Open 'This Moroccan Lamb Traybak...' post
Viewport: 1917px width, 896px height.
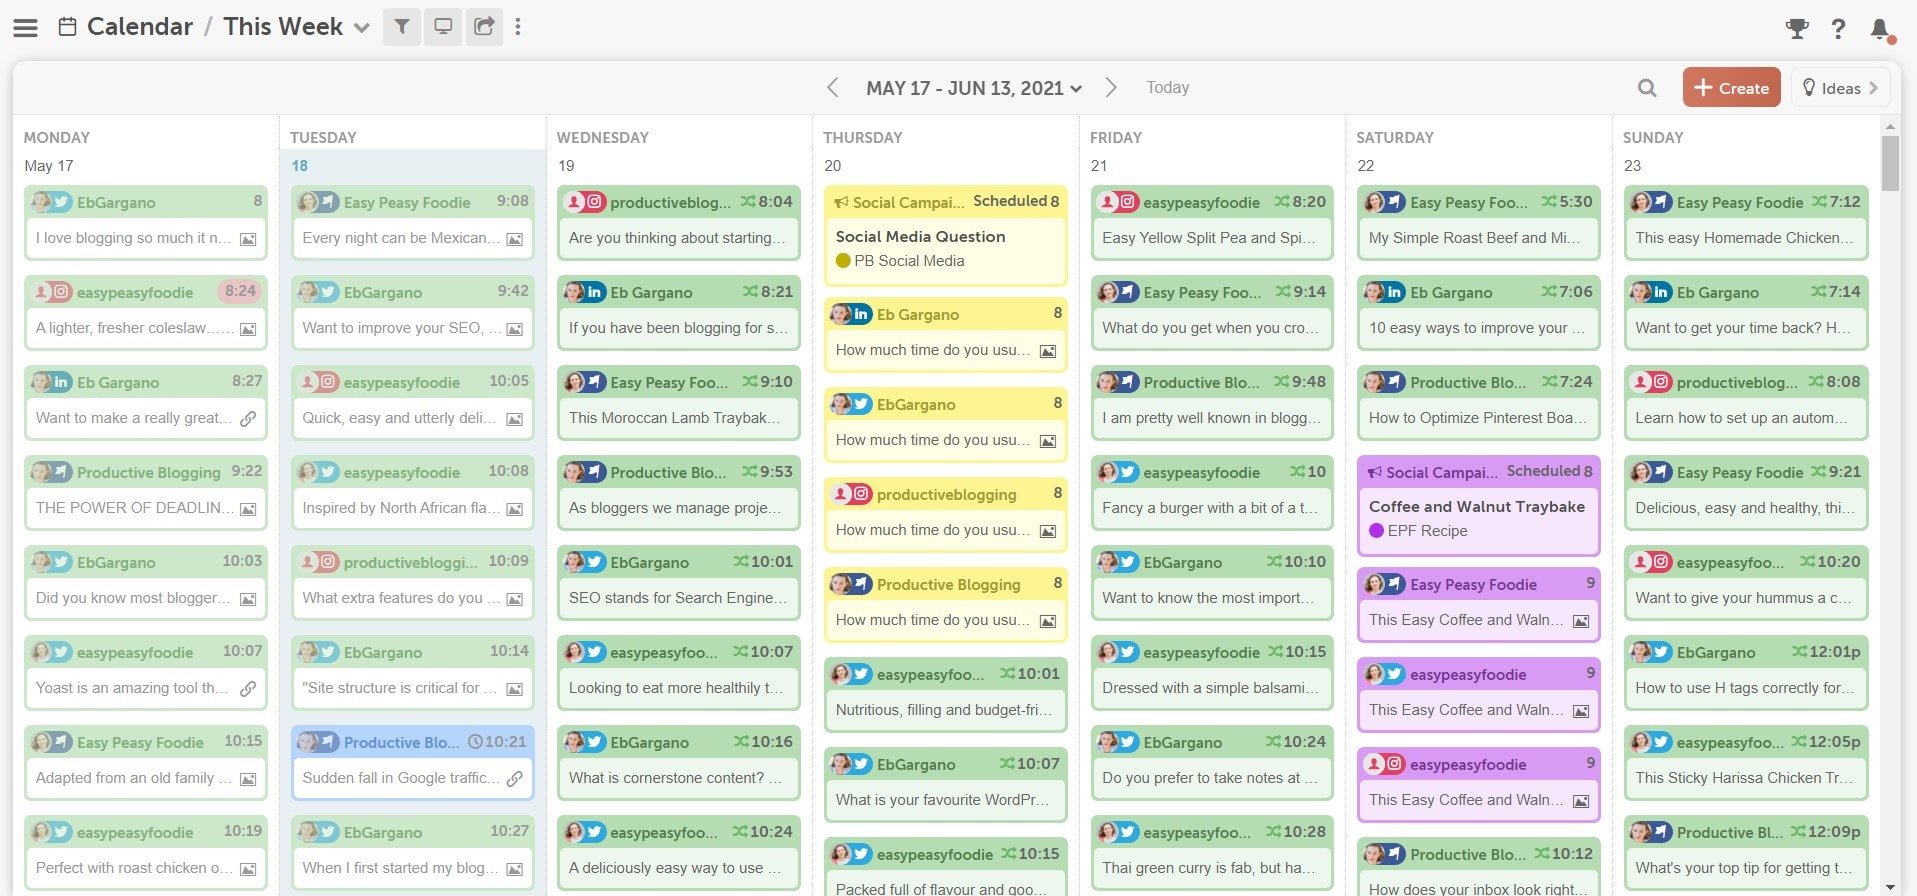click(679, 403)
